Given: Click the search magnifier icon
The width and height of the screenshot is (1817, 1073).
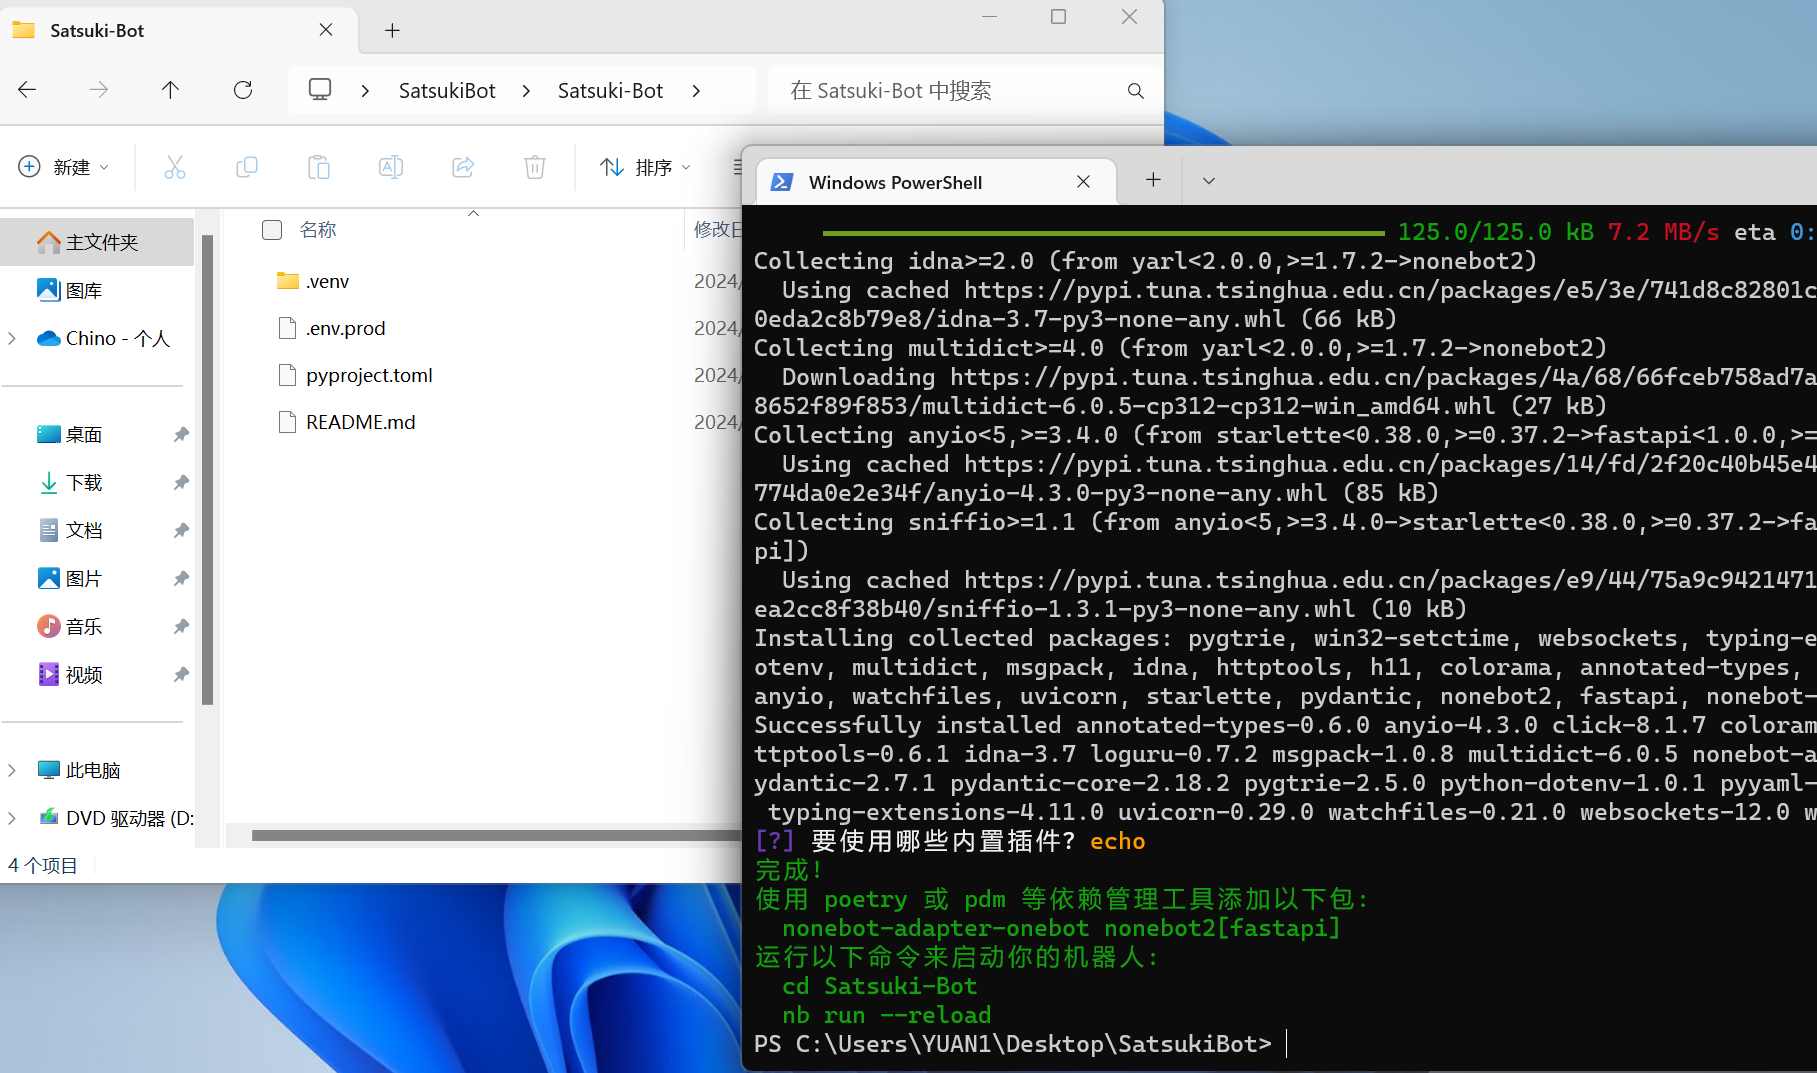Looking at the screenshot, I should (x=1135, y=91).
